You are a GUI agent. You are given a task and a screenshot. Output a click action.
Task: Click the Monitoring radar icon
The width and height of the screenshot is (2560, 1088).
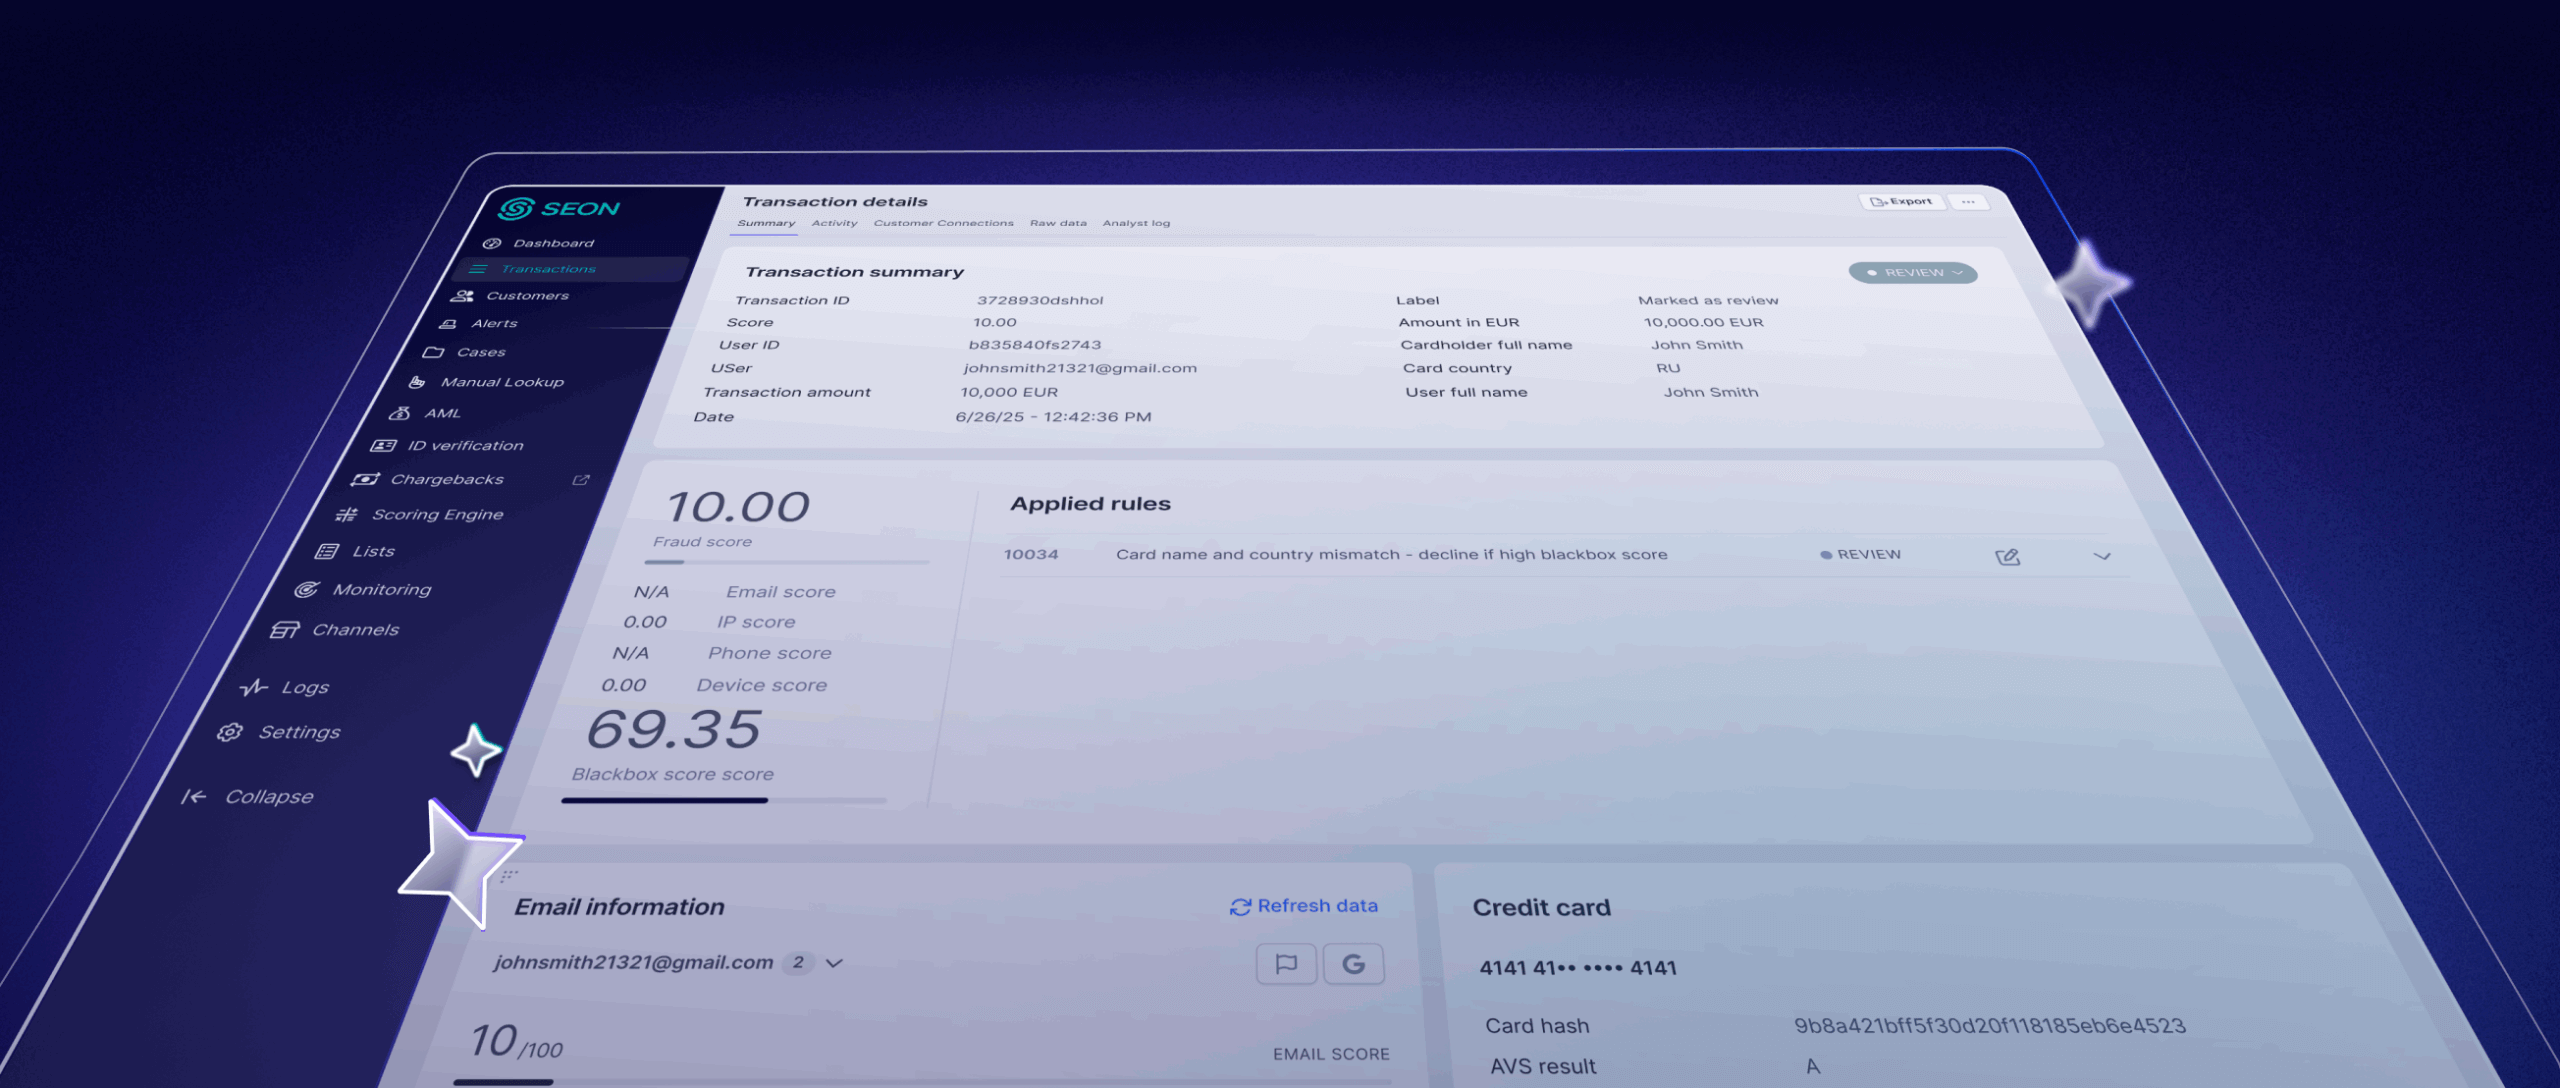[x=307, y=590]
